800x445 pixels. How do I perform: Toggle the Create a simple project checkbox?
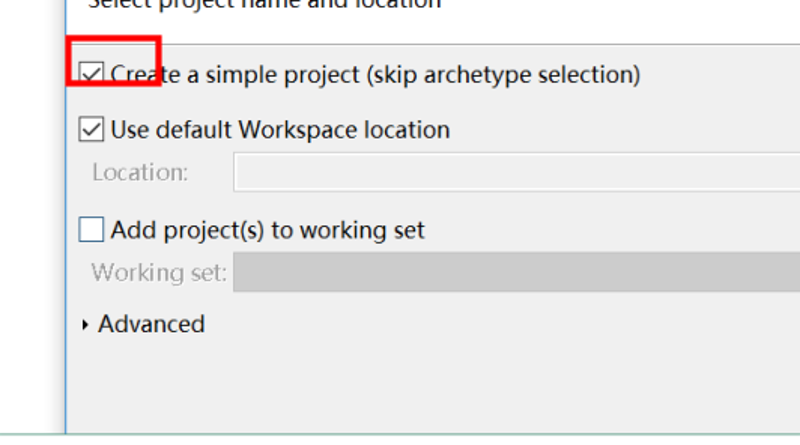(91, 74)
